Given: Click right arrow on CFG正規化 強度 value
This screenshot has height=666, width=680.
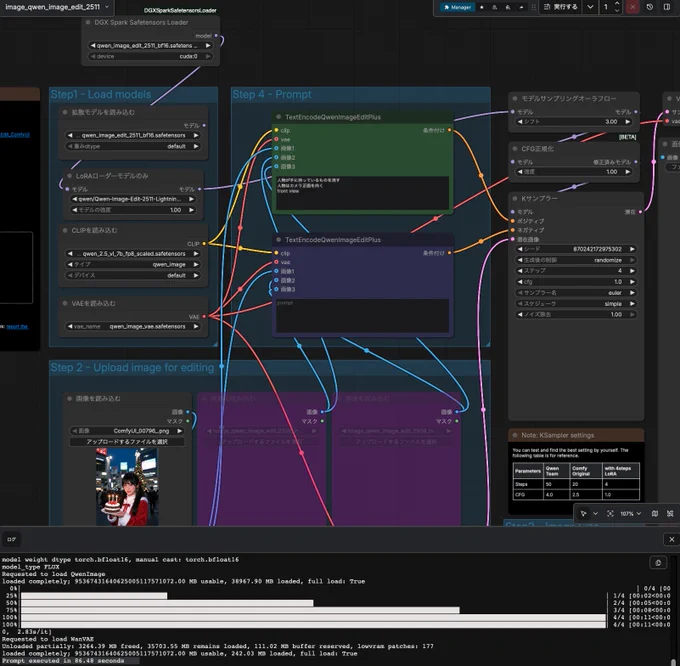Looking at the screenshot, I should click(628, 172).
